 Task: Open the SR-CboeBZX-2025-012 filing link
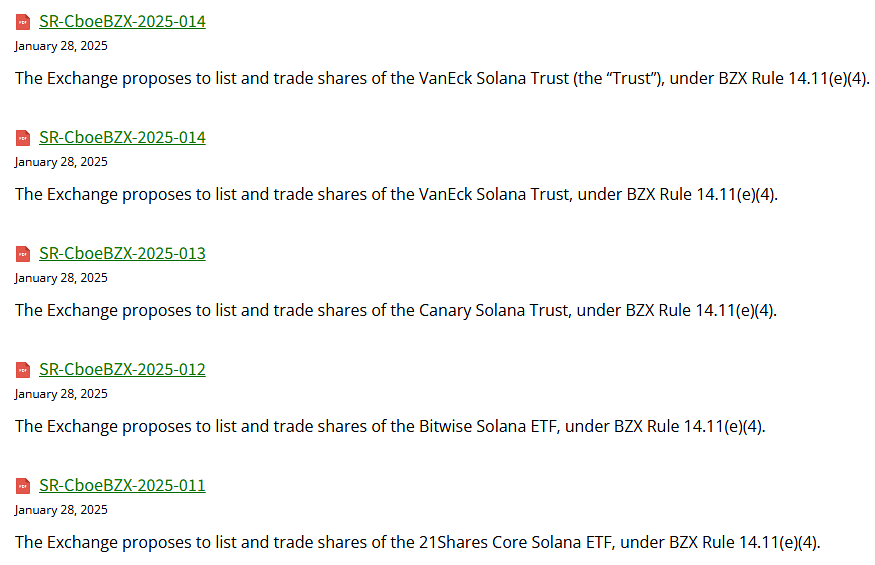tap(122, 370)
